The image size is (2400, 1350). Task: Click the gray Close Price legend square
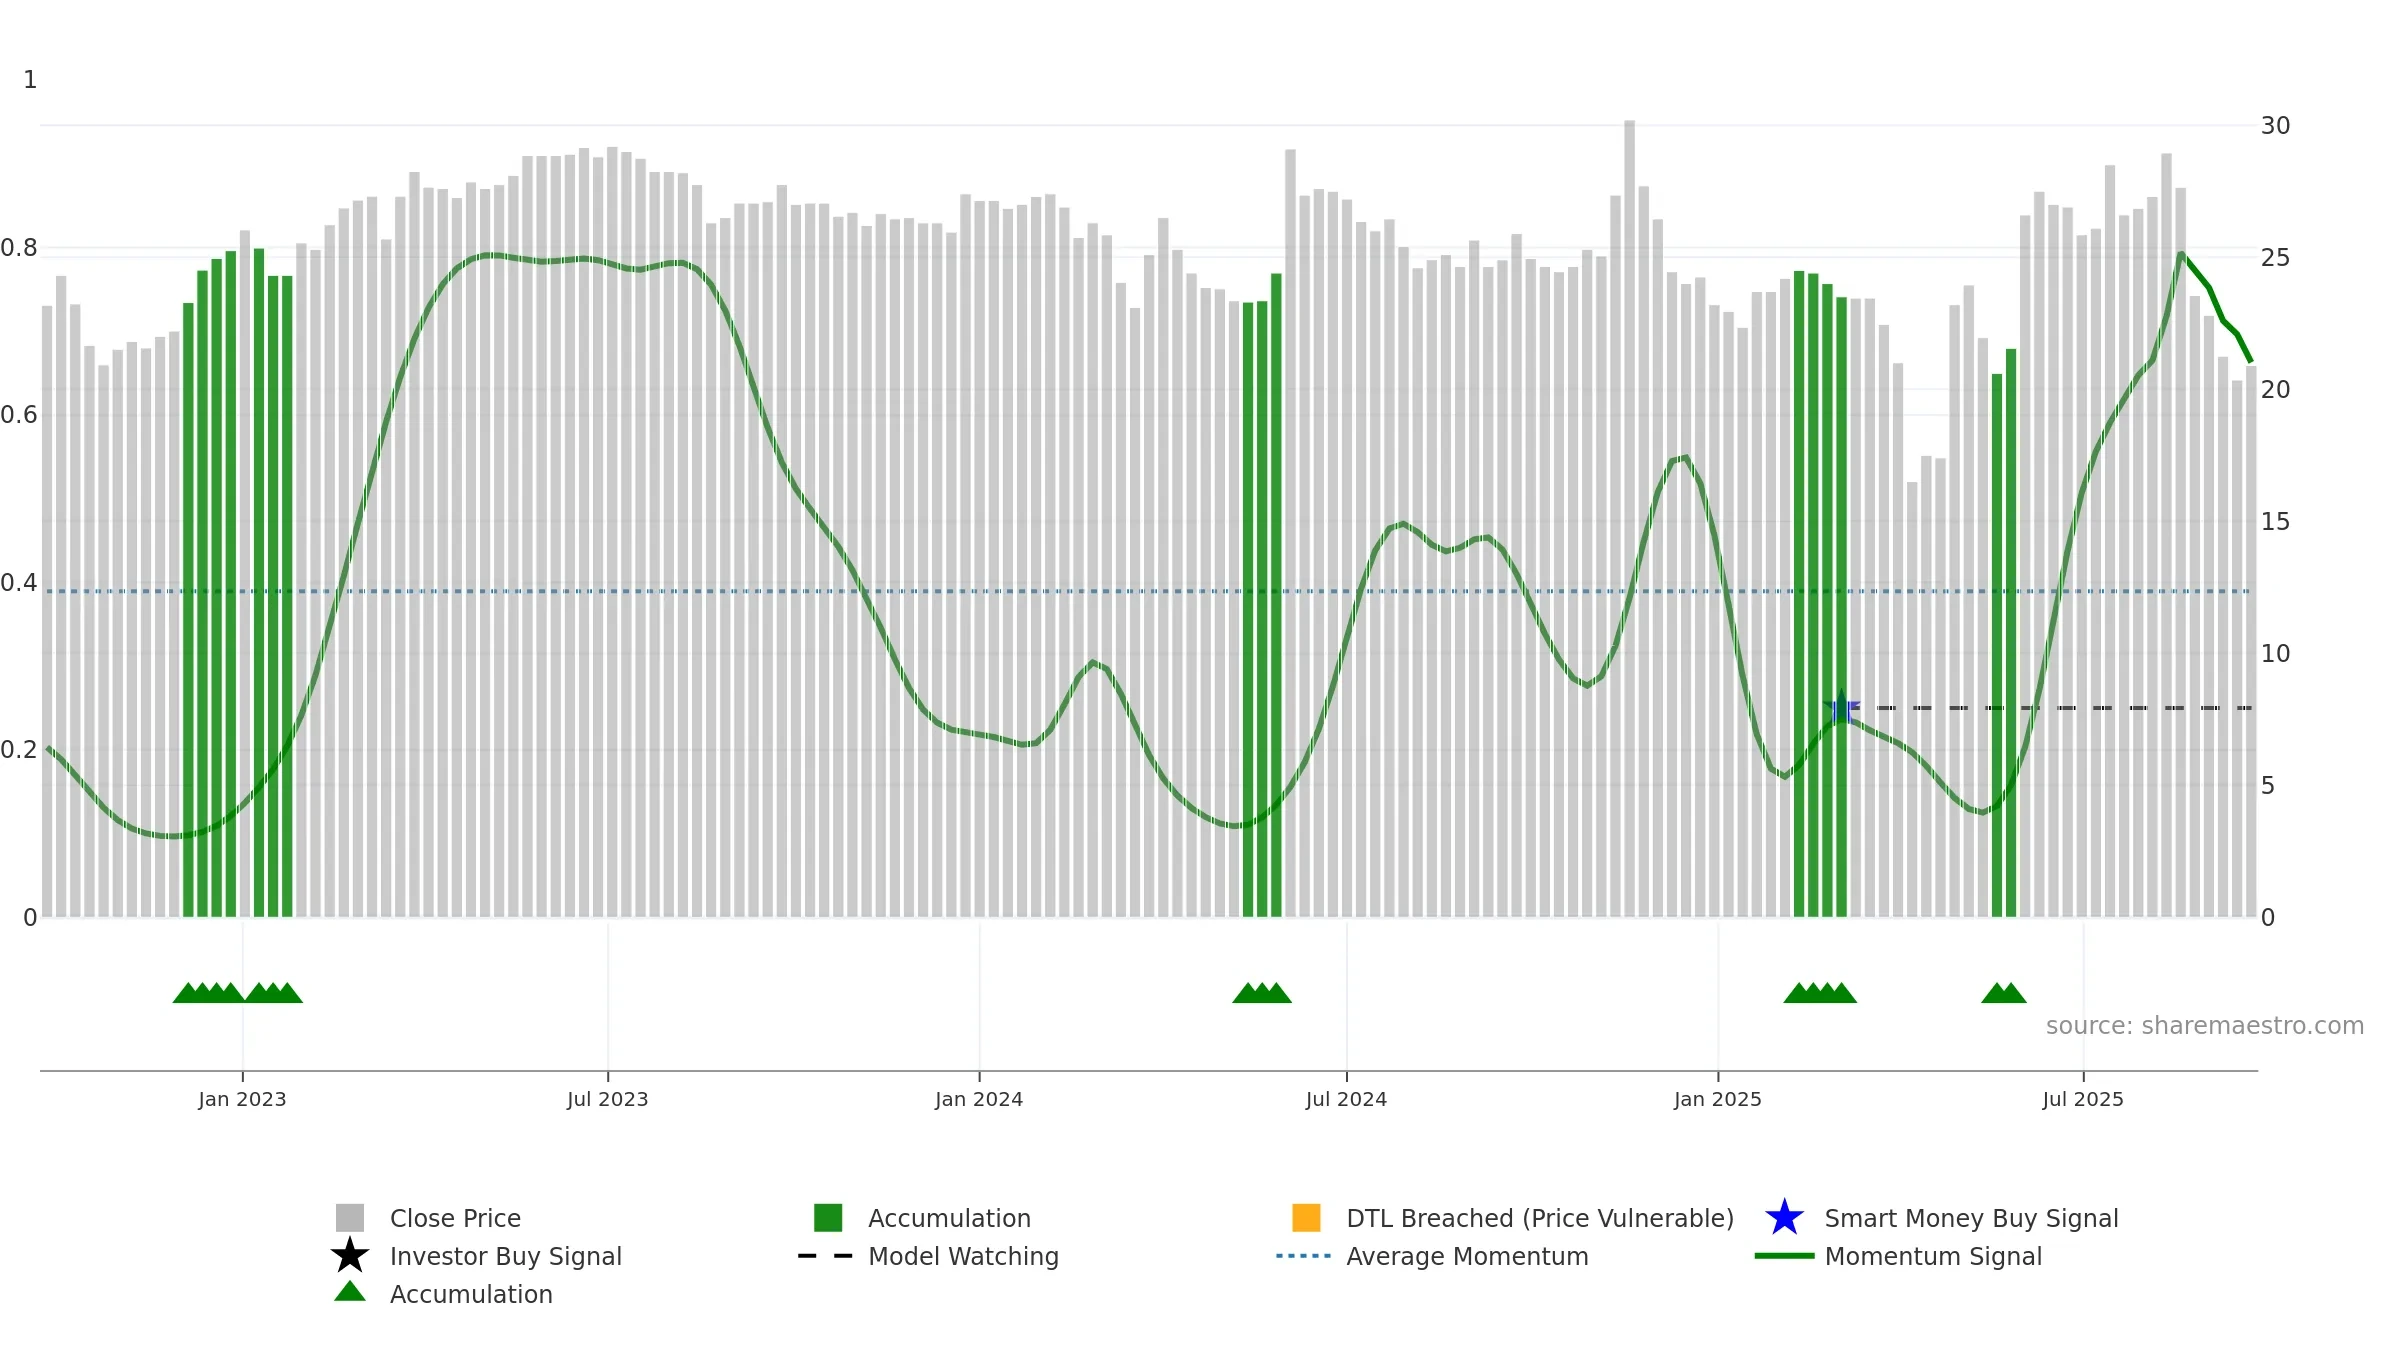click(x=350, y=1218)
